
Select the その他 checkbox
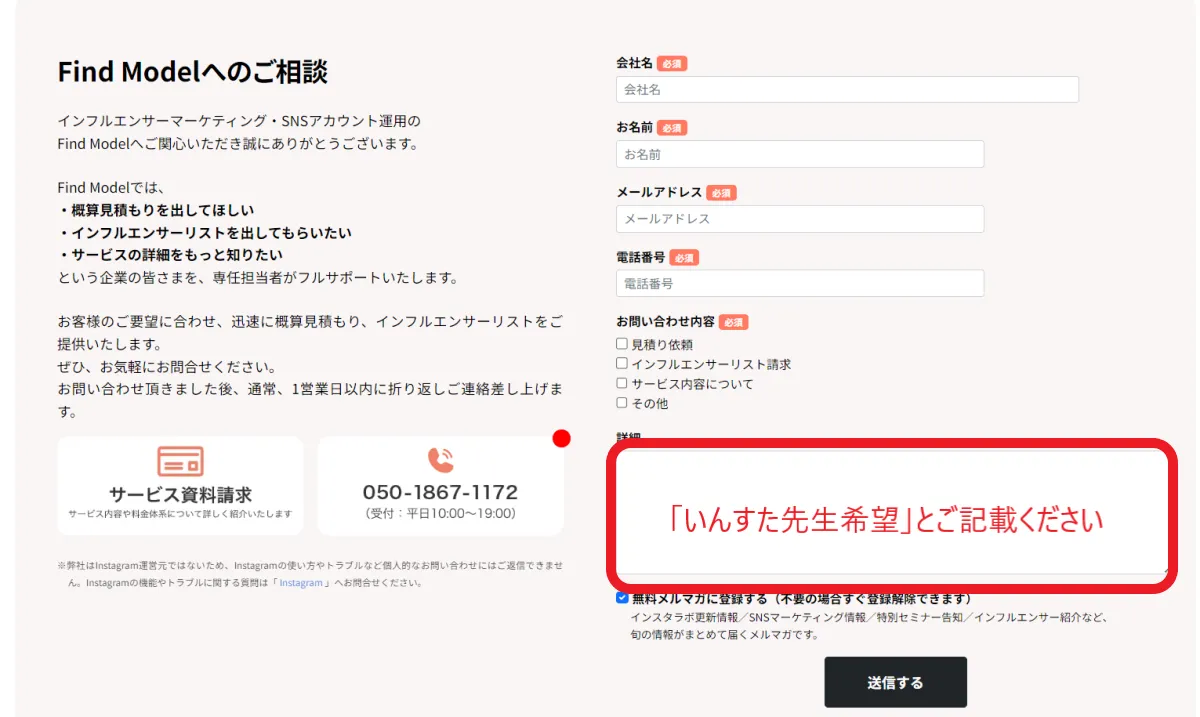click(x=622, y=402)
